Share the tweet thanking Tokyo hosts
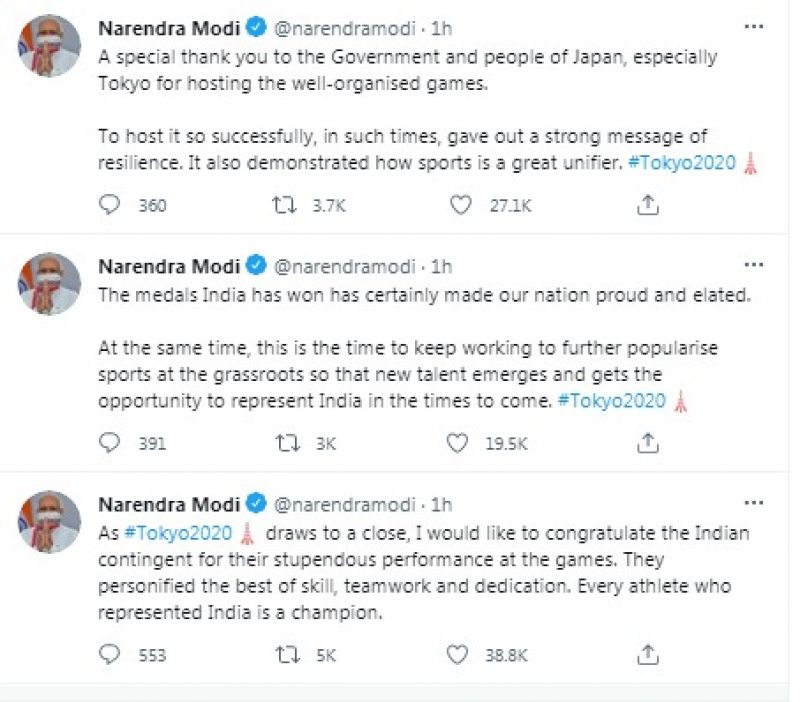The image size is (800, 702). 647,205
